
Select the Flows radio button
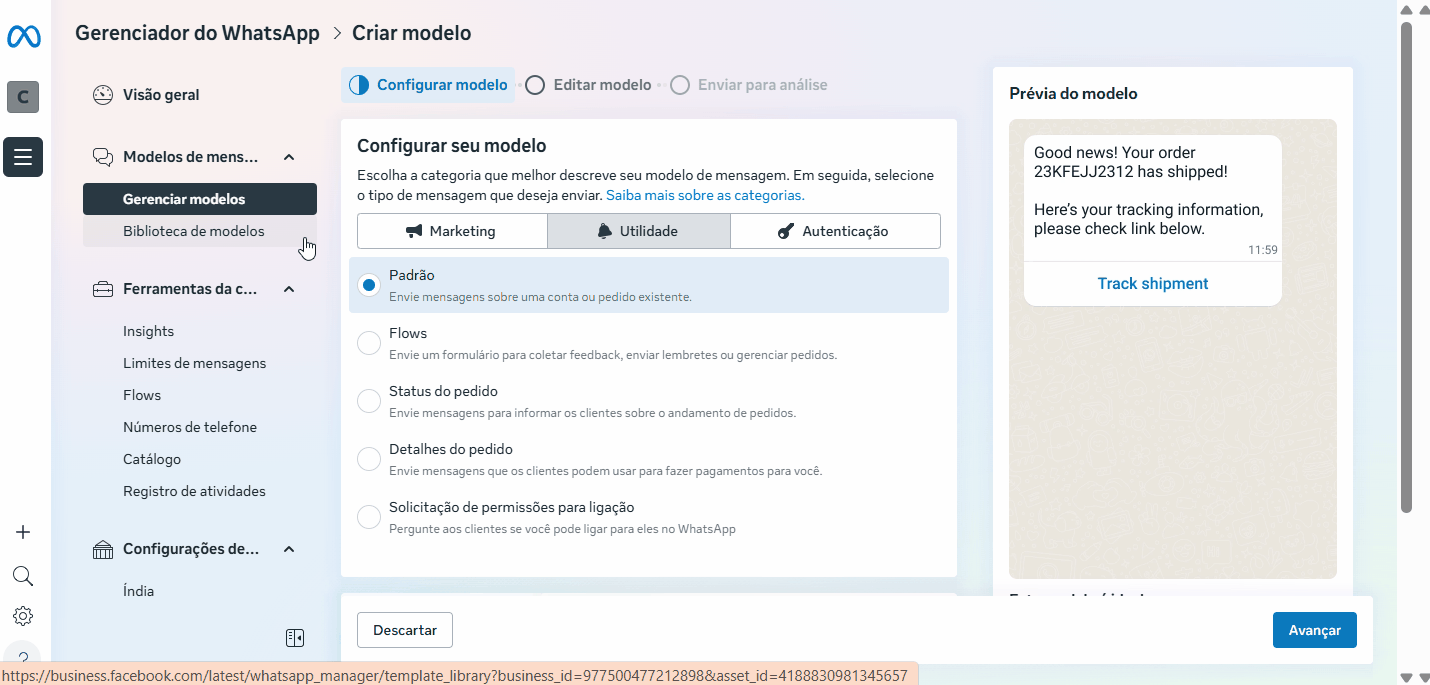click(x=369, y=343)
